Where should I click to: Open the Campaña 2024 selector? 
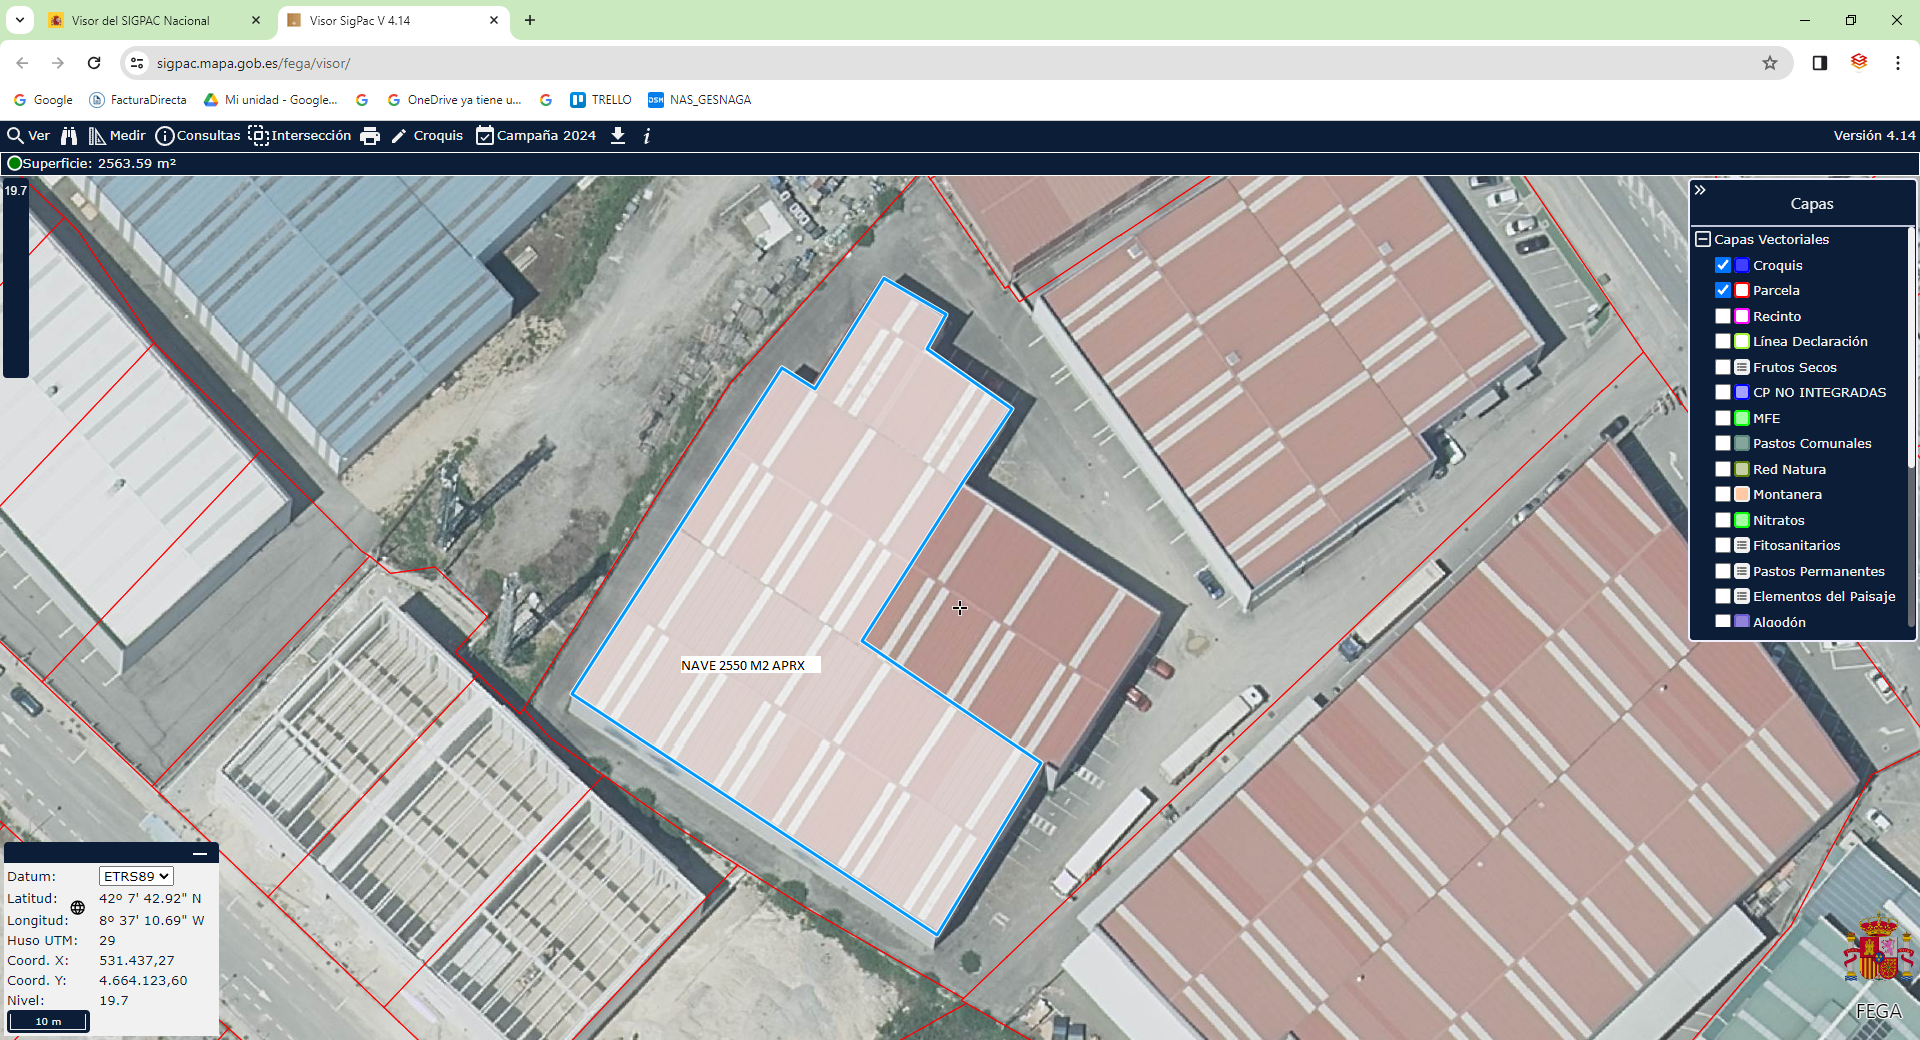click(x=536, y=136)
